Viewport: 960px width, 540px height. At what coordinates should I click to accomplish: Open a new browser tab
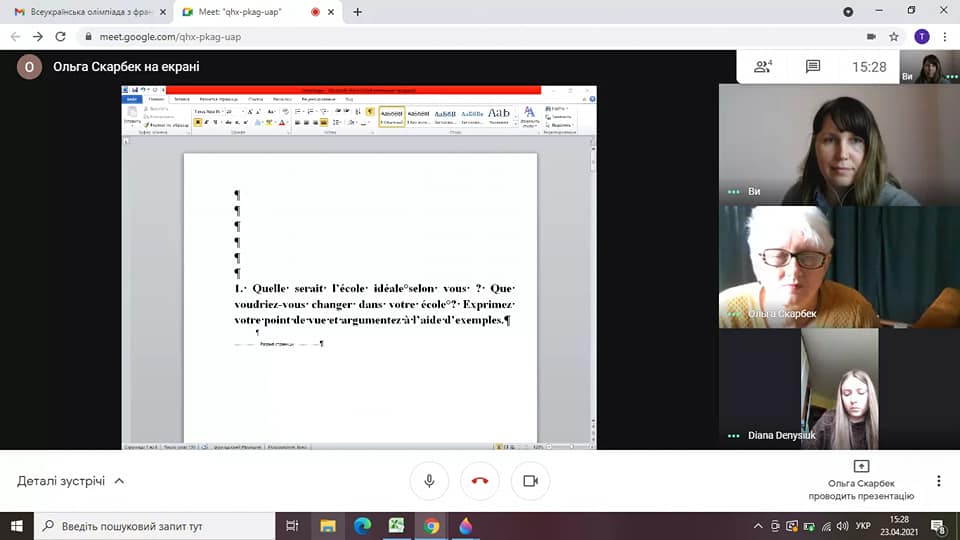[358, 12]
